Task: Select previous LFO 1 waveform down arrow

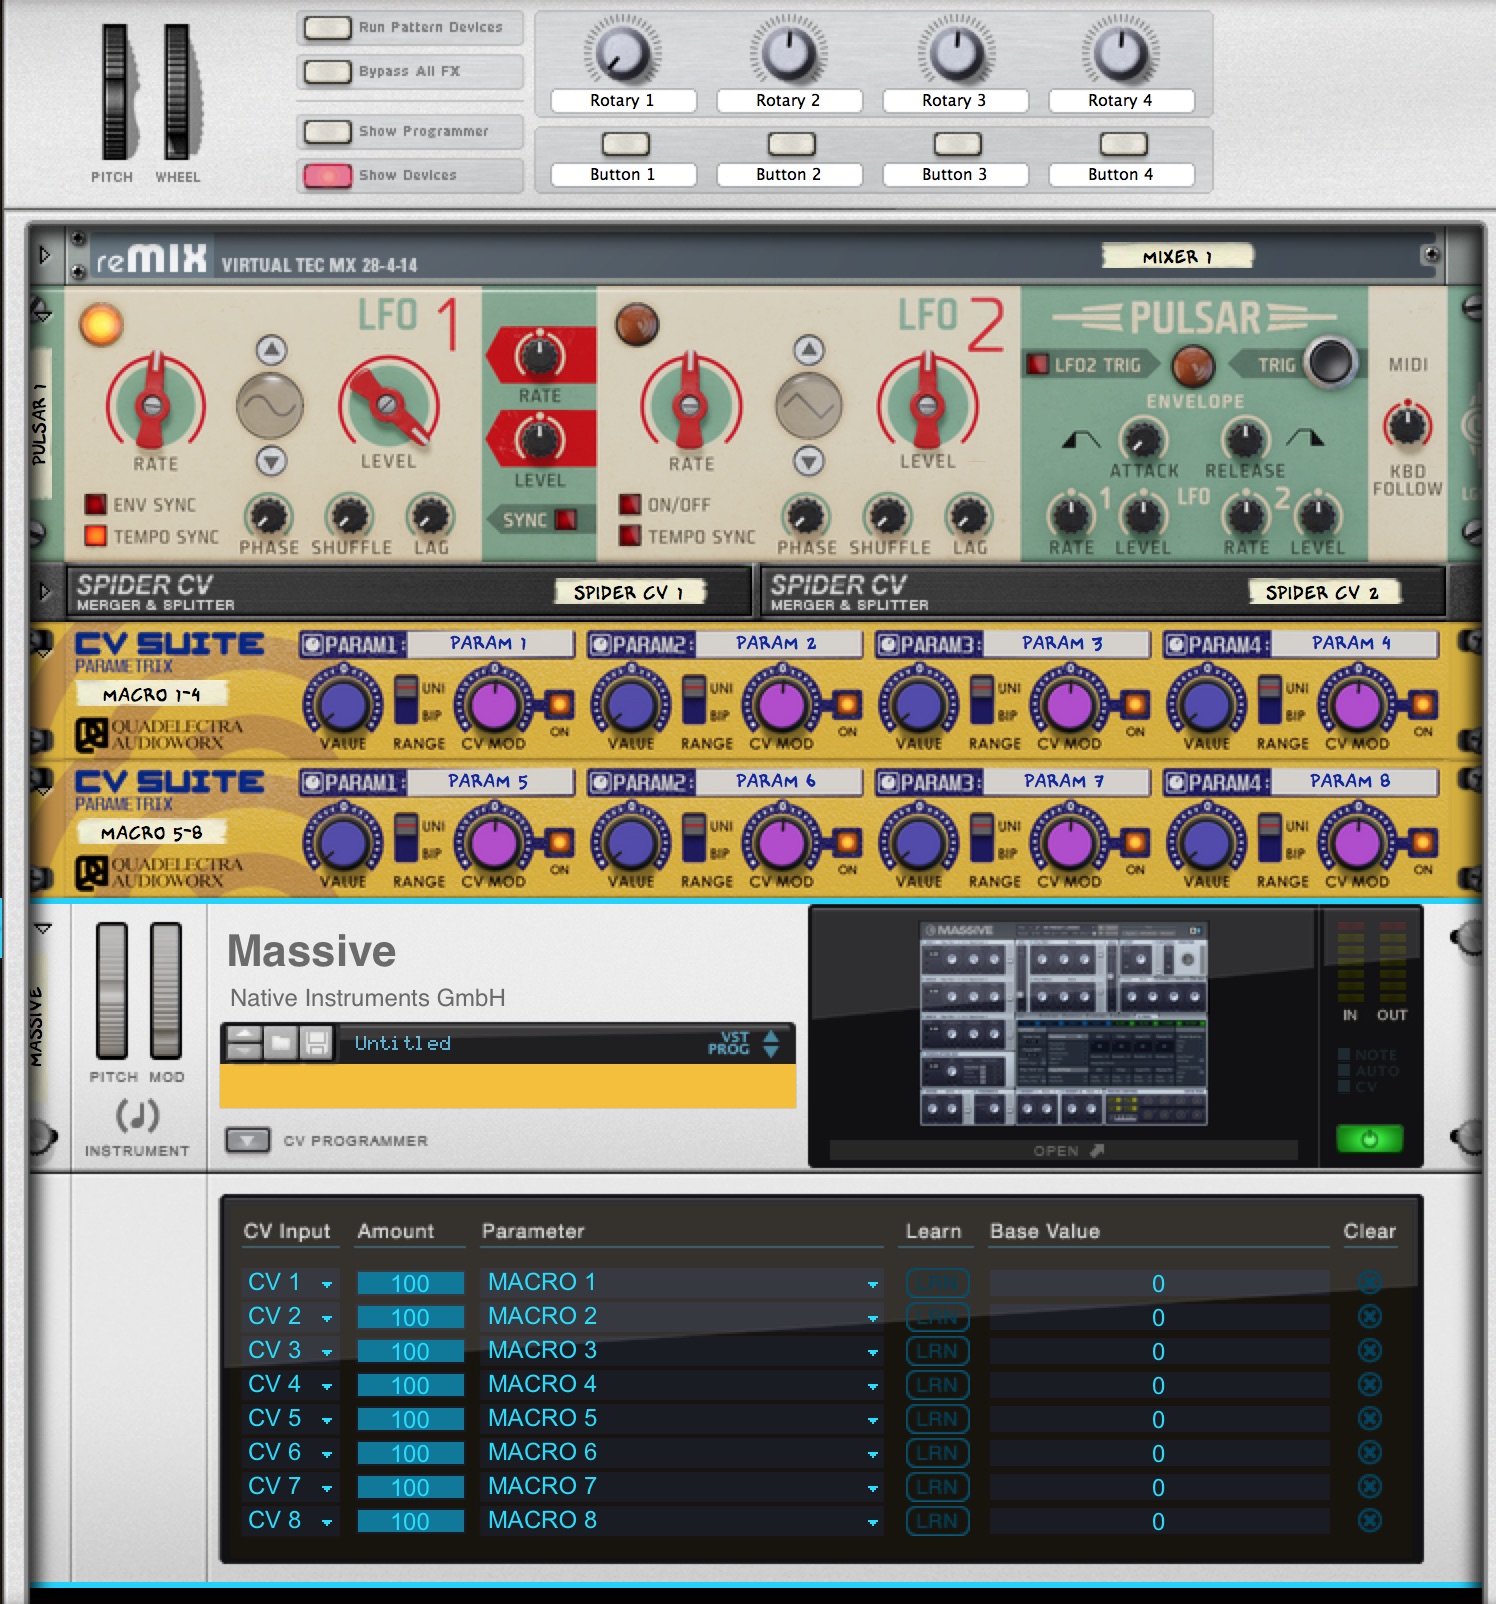Action: 271,461
